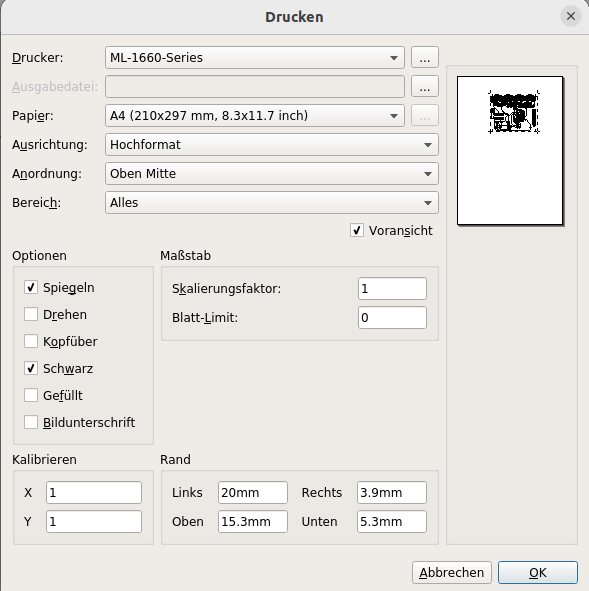Enable the Drehen option
This screenshot has height=591, width=589.
click(x=31, y=314)
